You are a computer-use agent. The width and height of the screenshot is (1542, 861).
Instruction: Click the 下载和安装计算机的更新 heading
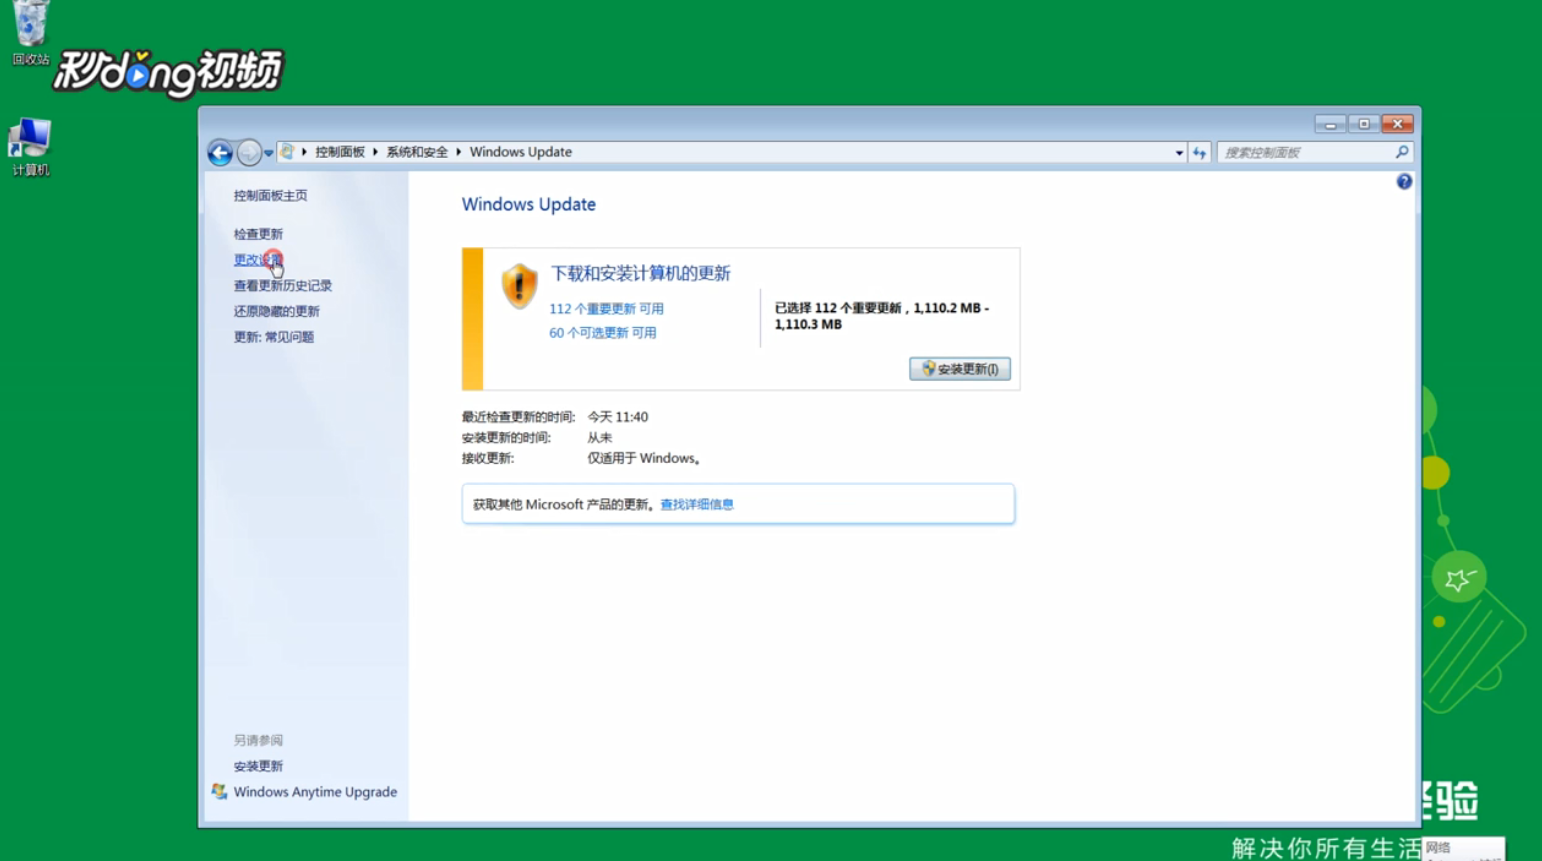[640, 274]
